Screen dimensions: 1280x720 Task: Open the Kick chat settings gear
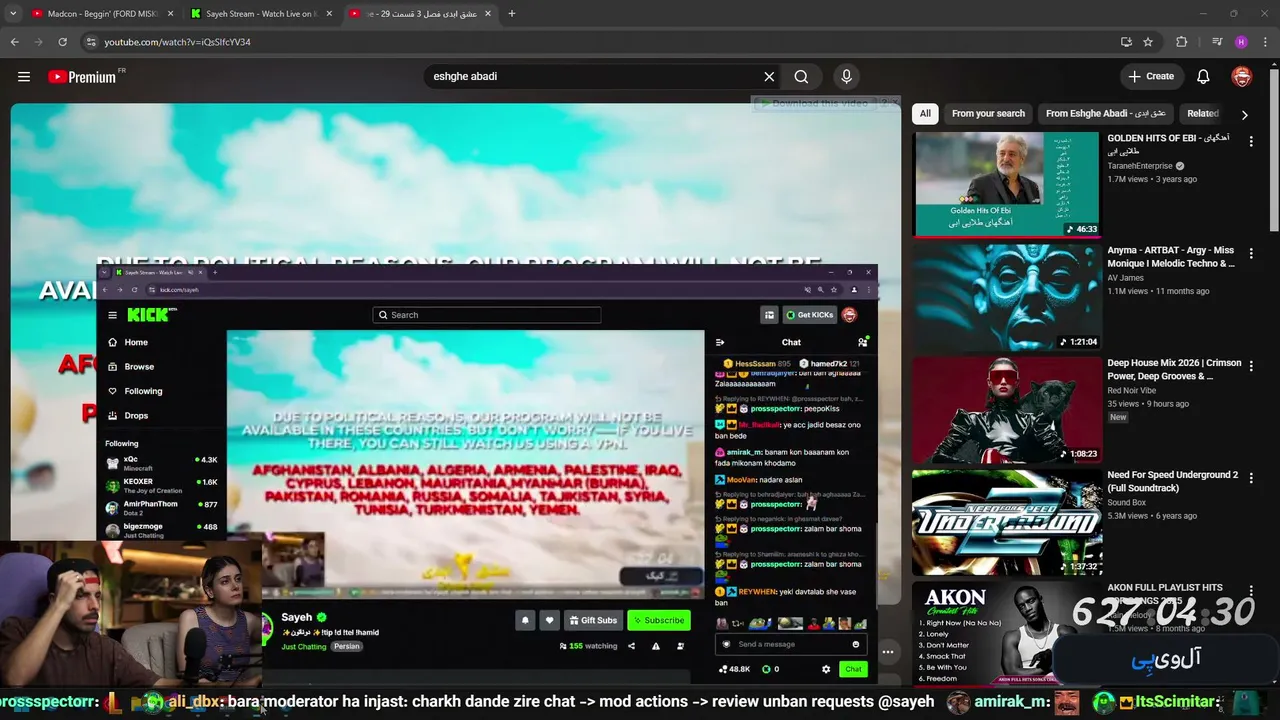coord(826,669)
